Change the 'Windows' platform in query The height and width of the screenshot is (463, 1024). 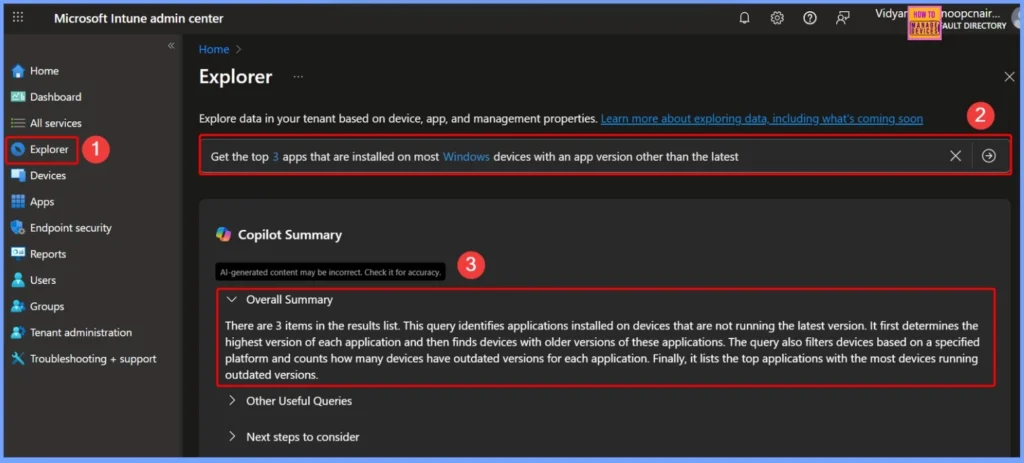coord(466,157)
